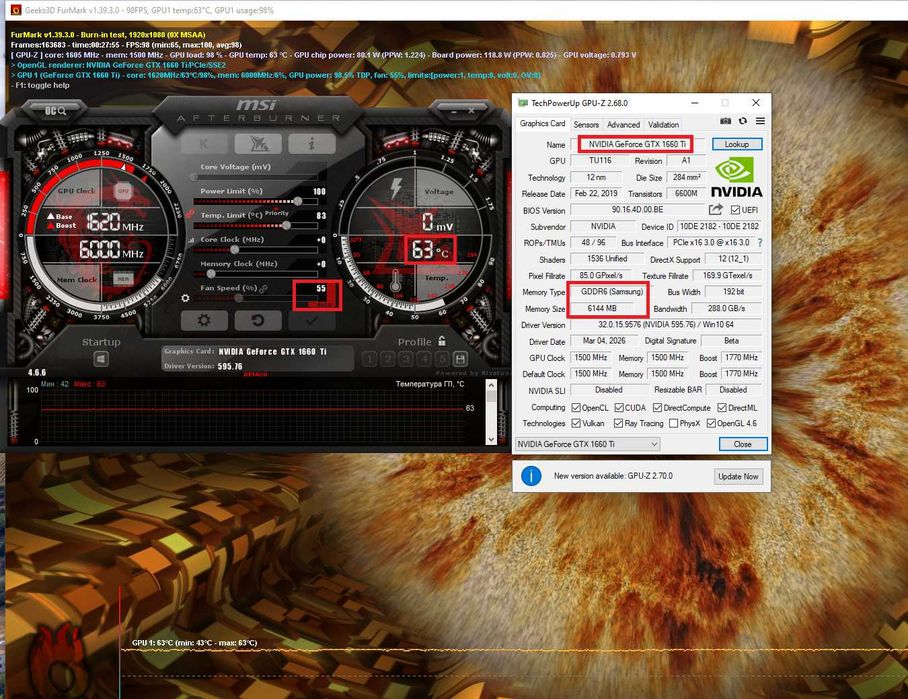Open Afterburner settings gear button

coord(204,320)
